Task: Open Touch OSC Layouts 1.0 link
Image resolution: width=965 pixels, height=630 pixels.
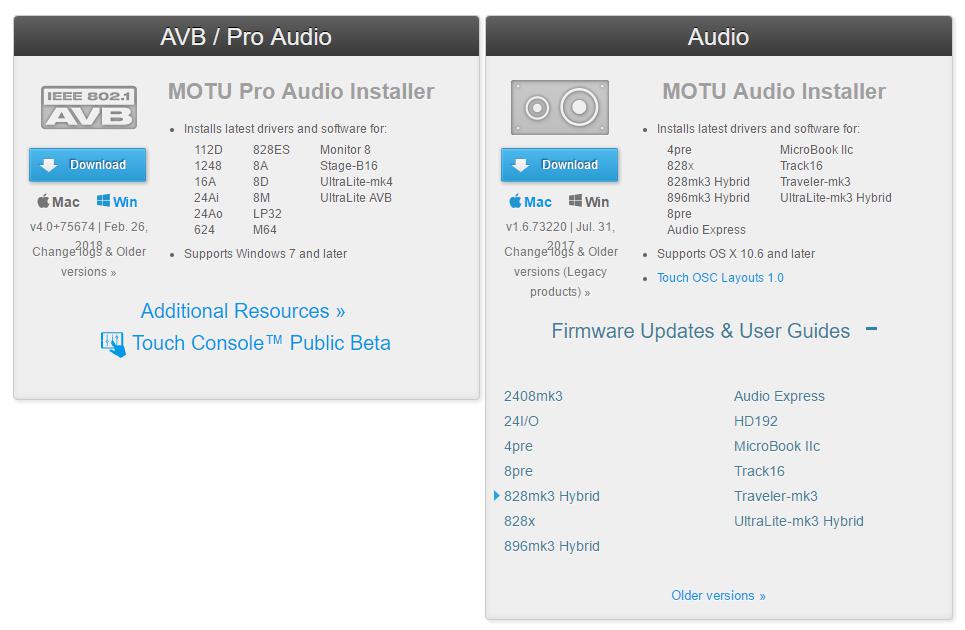Action: (720, 278)
